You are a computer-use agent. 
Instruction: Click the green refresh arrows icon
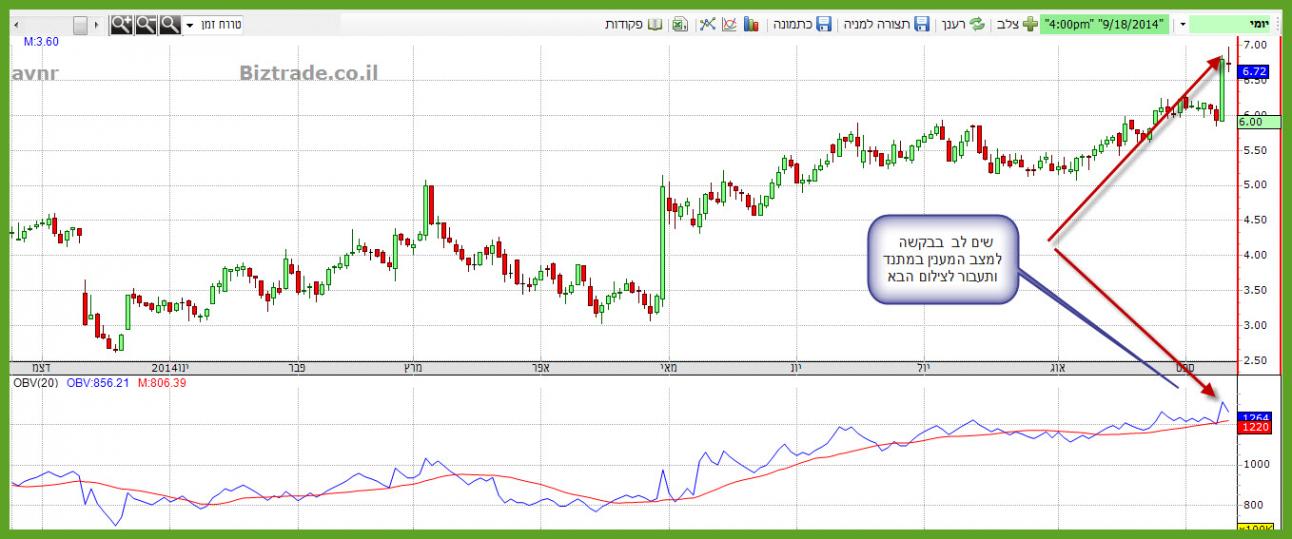977,24
